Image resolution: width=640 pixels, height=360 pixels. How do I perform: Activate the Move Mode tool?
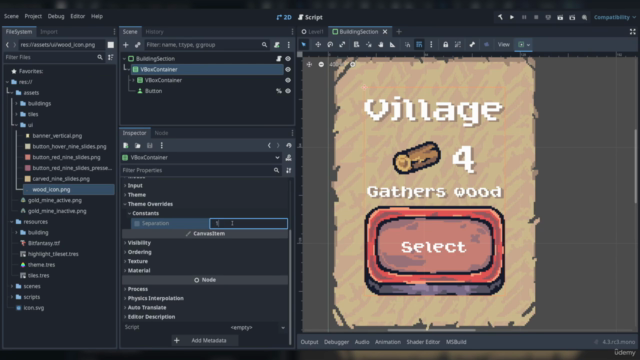(318, 44)
